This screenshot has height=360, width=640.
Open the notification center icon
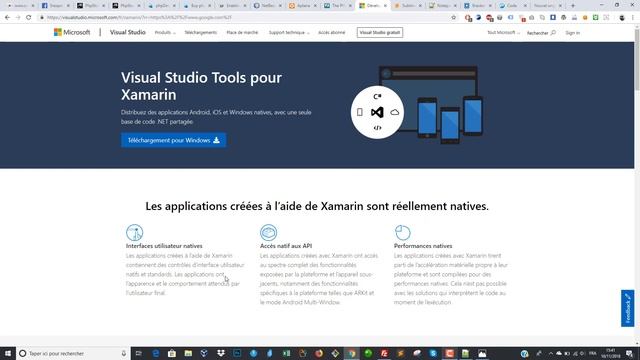tap(629, 353)
